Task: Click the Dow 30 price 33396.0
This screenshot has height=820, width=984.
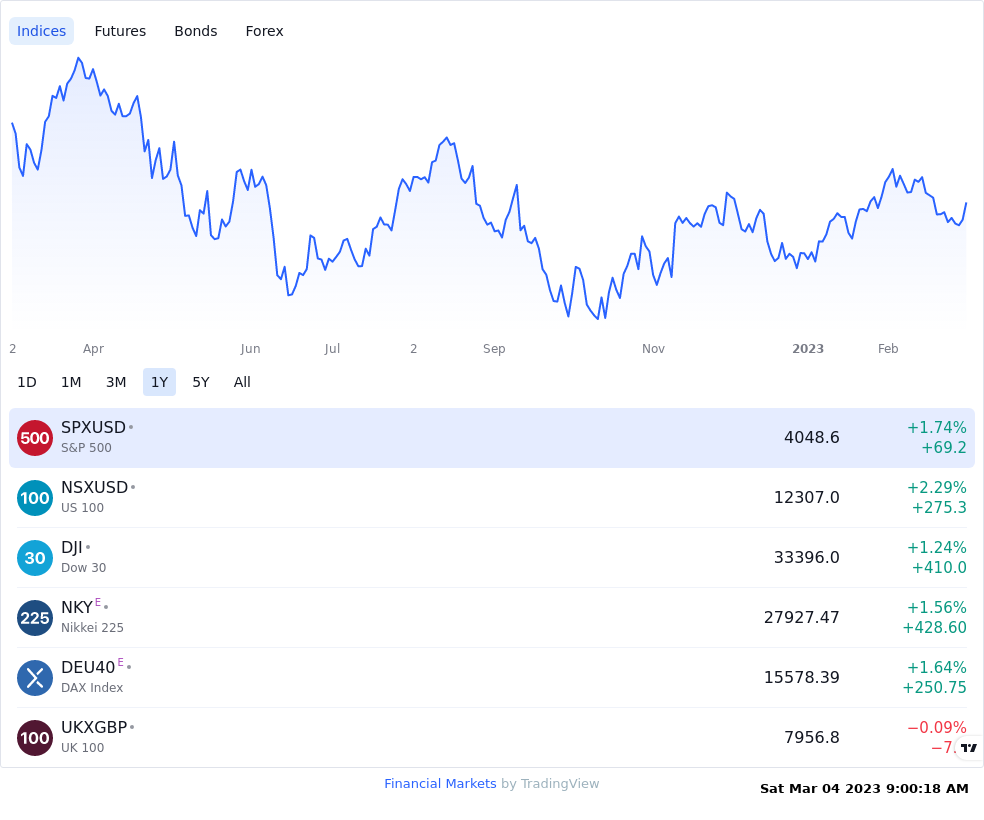Action: pyautogui.click(x=806, y=557)
